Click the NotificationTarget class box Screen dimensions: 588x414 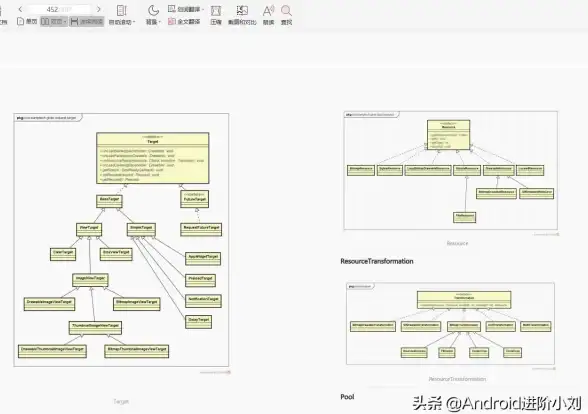[203, 301]
